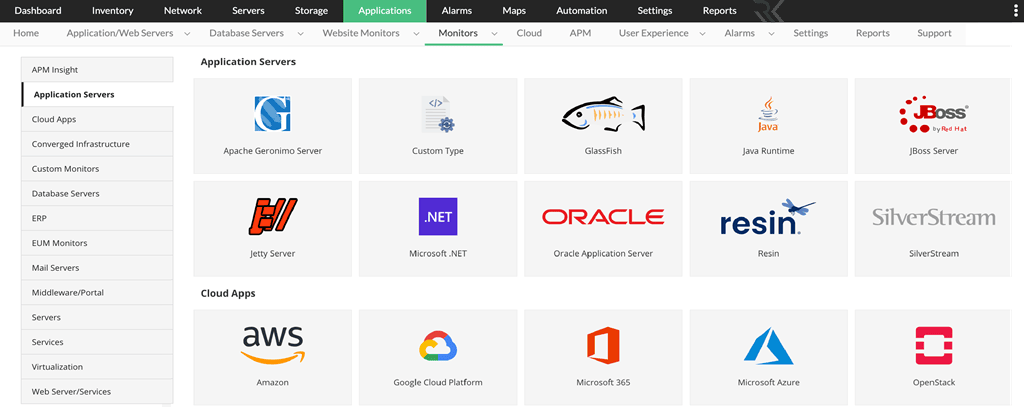Pick the Jetty Server icon
This screenshot has width=1024, height=410.
[272, 216]
